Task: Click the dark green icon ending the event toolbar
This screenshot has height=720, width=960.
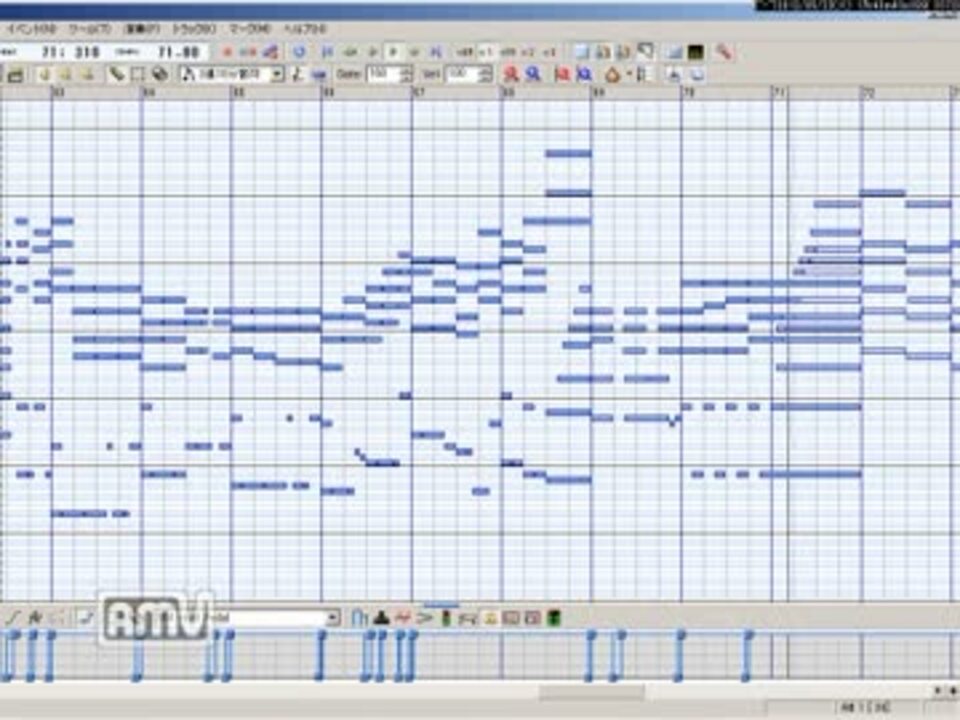Action: [553, 618]
